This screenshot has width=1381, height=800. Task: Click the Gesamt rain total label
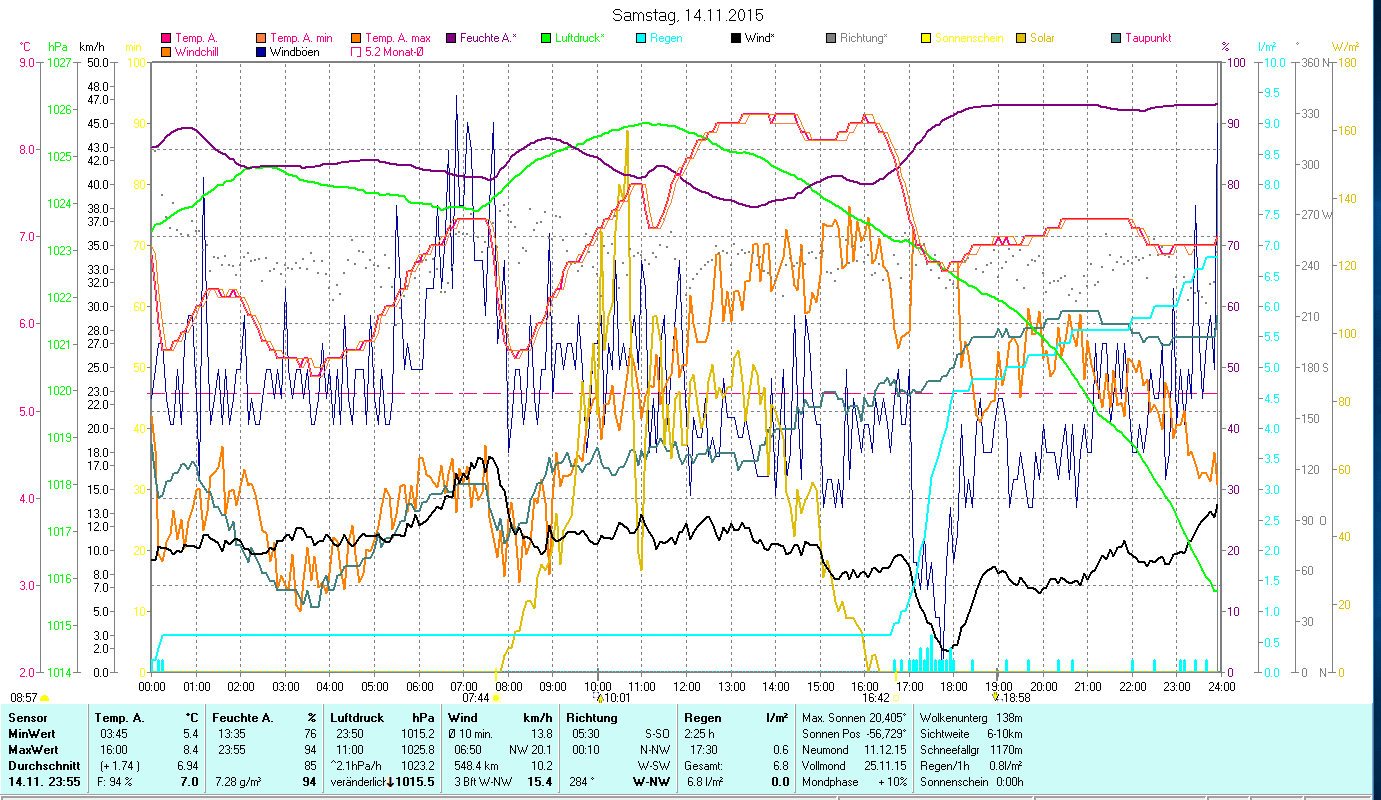coord(704,765)
